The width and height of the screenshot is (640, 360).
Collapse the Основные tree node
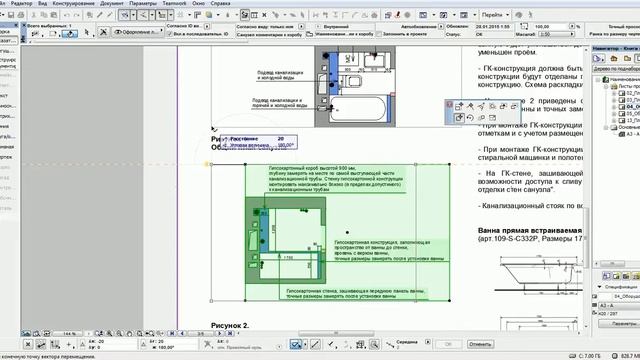[x=606, y=127]
